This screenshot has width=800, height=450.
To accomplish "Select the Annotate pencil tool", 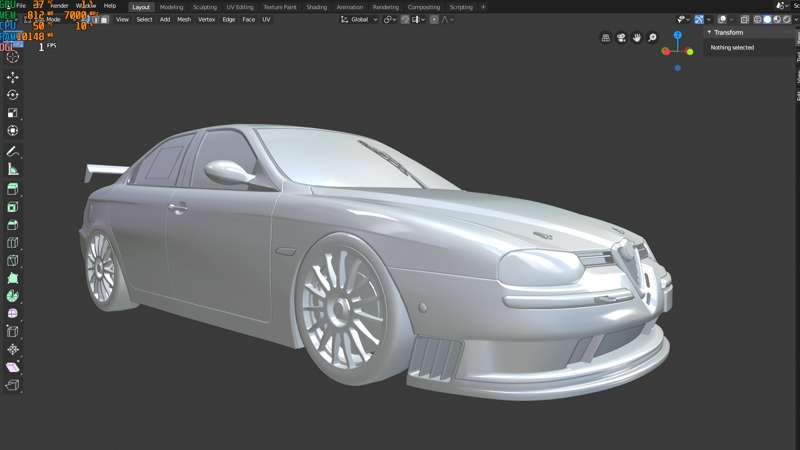I will 13,151.
